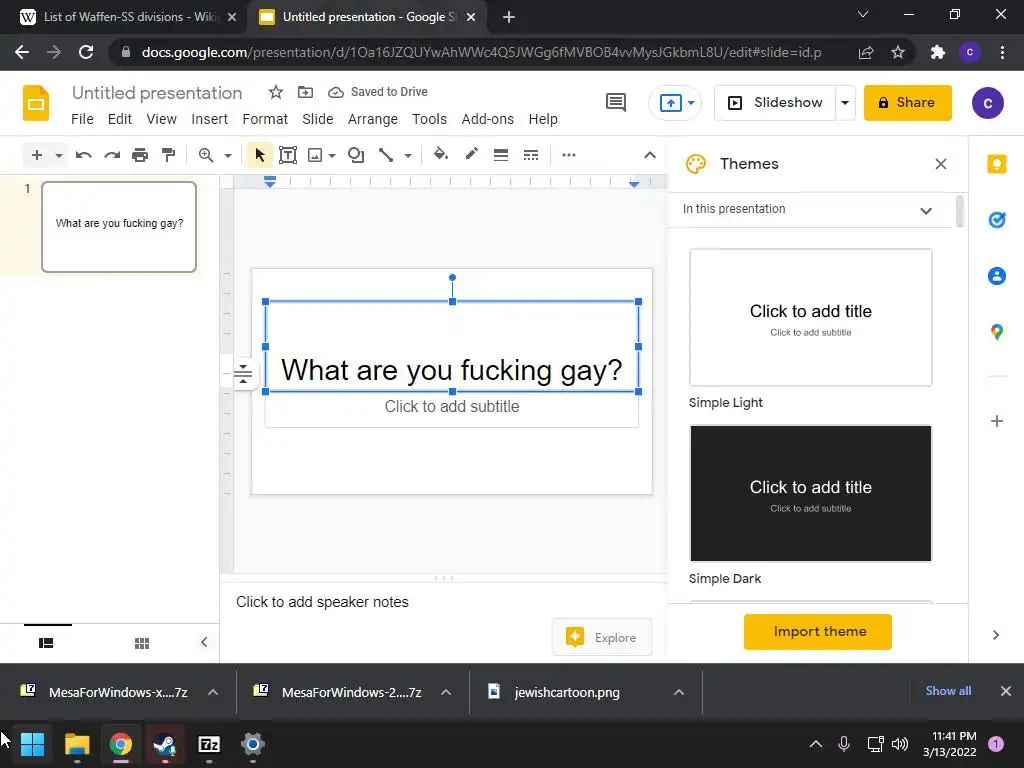The image size is (1024, 768).
Task: Open the Slide menu
Action: 318,119
